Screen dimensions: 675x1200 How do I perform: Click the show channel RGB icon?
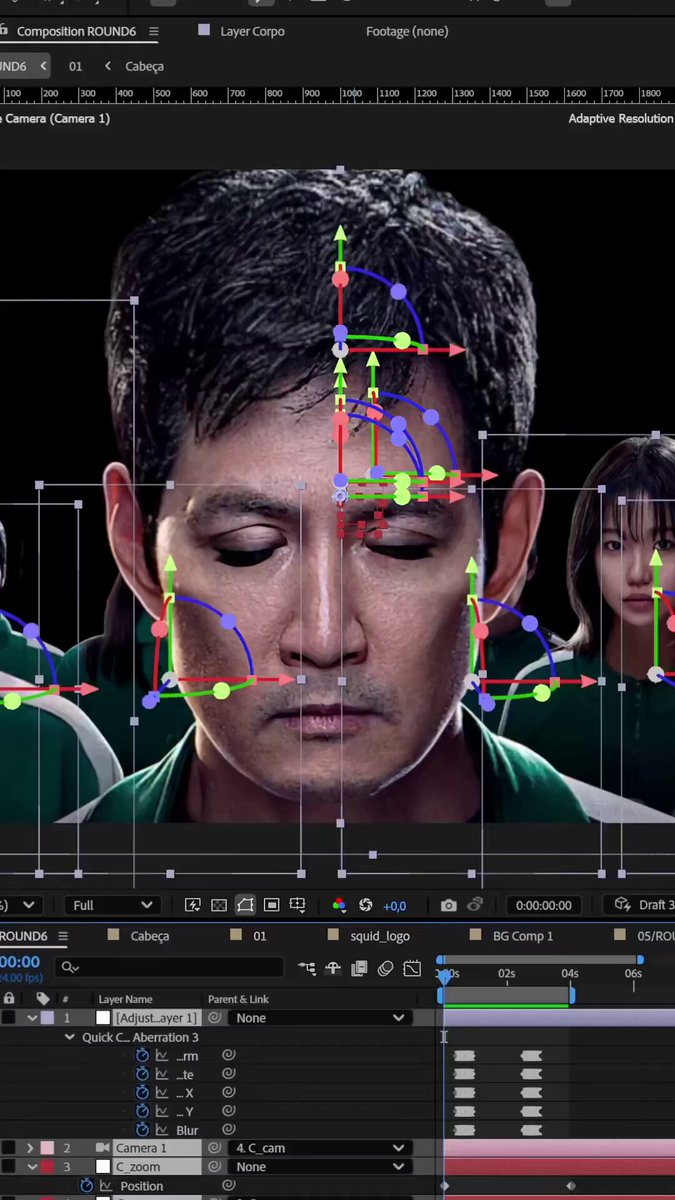click(339, 905)
